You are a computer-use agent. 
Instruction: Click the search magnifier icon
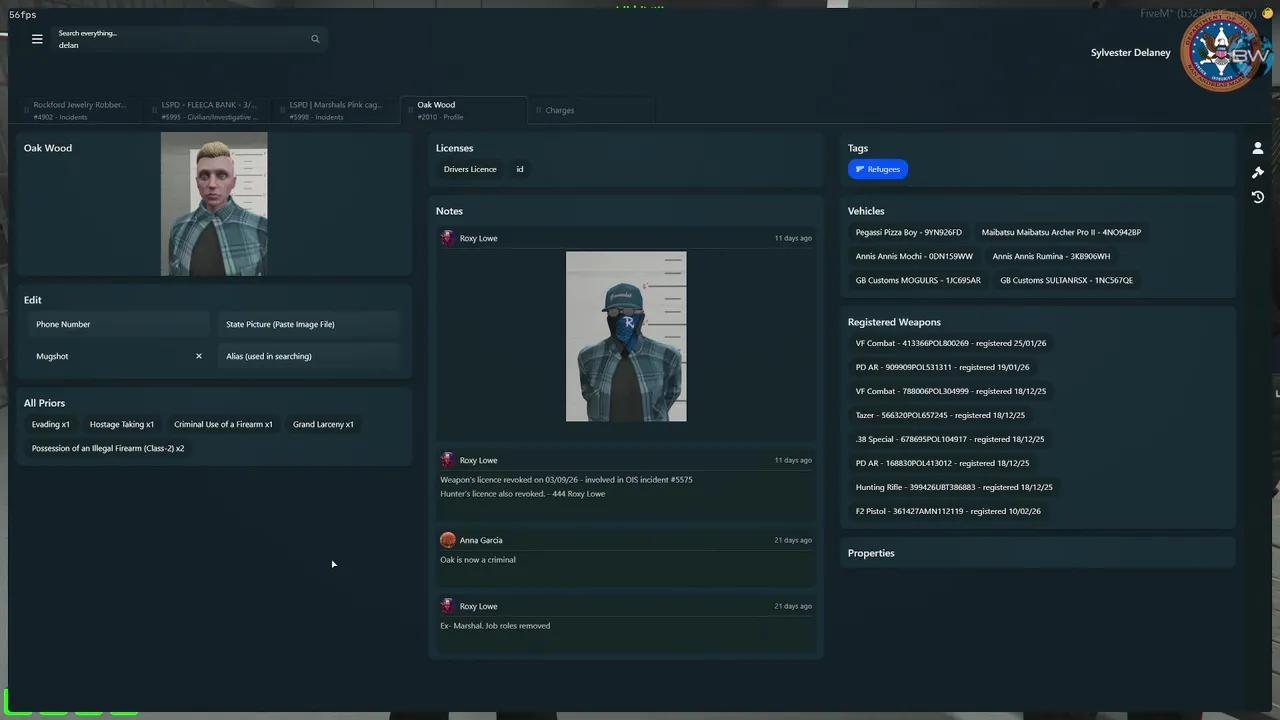click(315, 39)
